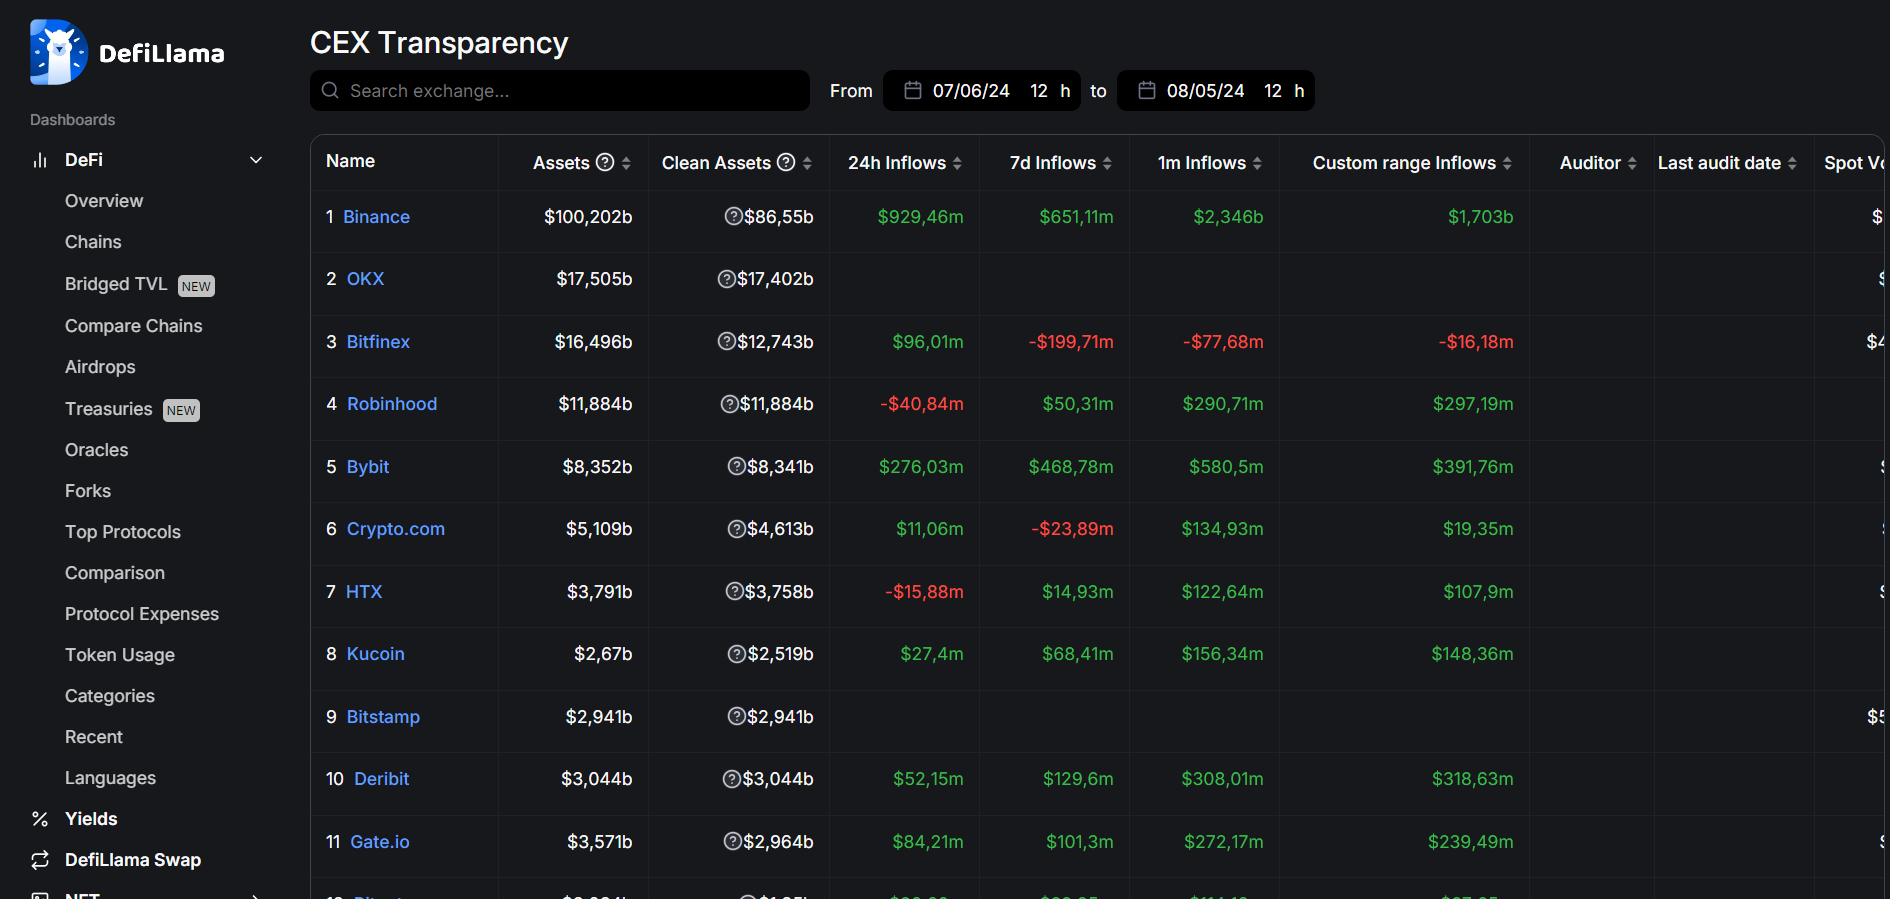Open the Comparison page
Screen dimensions: 1890x899
115,573
